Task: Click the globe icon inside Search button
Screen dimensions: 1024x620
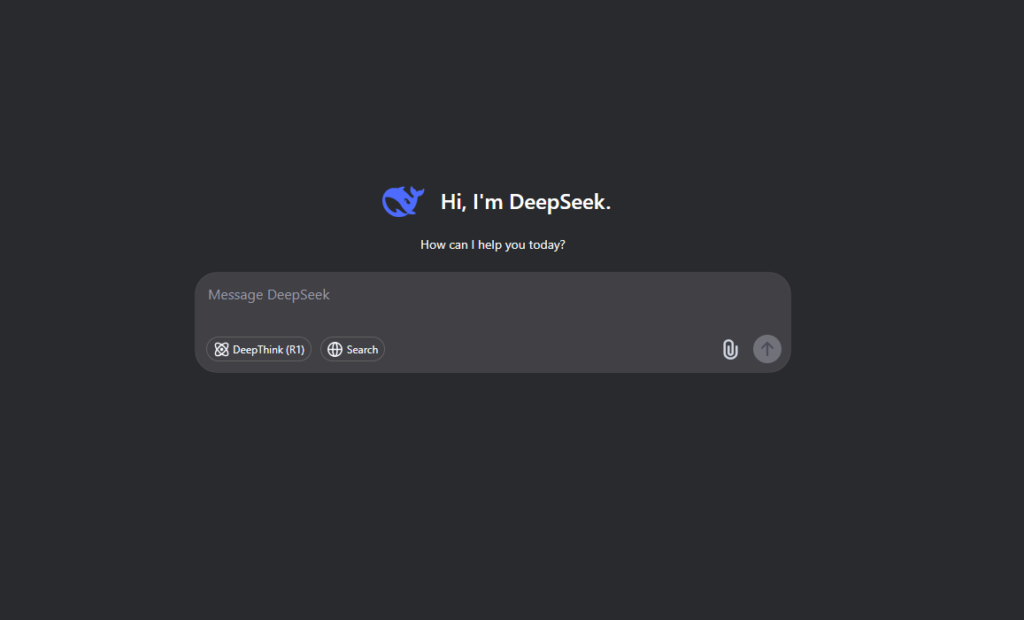Action: coord(335,350)
